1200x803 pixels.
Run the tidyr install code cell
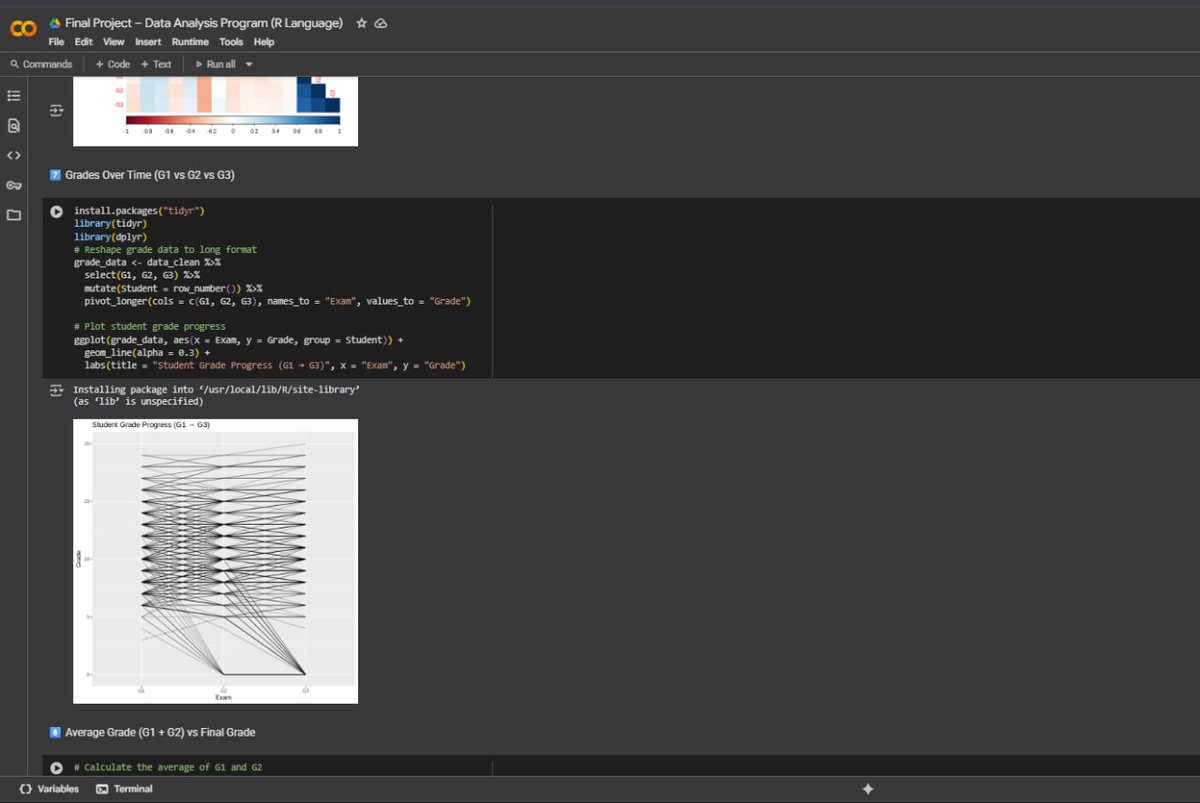(x=56, y=212)
